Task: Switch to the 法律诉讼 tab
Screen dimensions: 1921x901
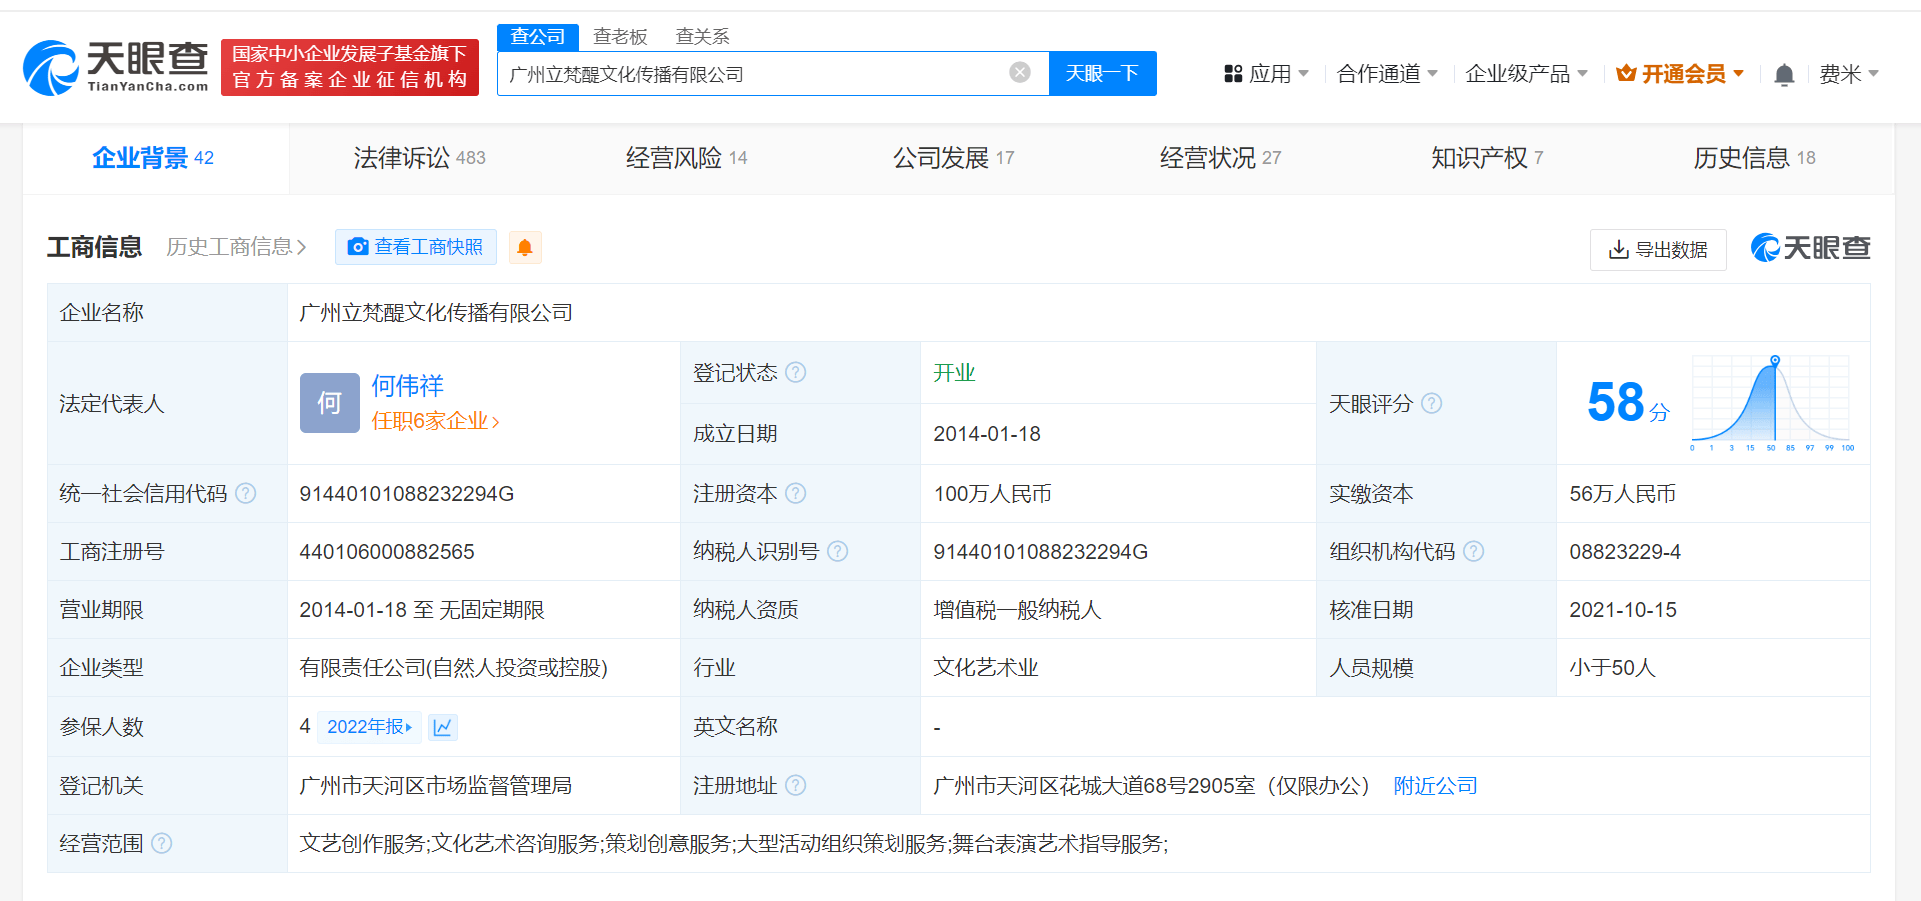Action: [420, 158]
